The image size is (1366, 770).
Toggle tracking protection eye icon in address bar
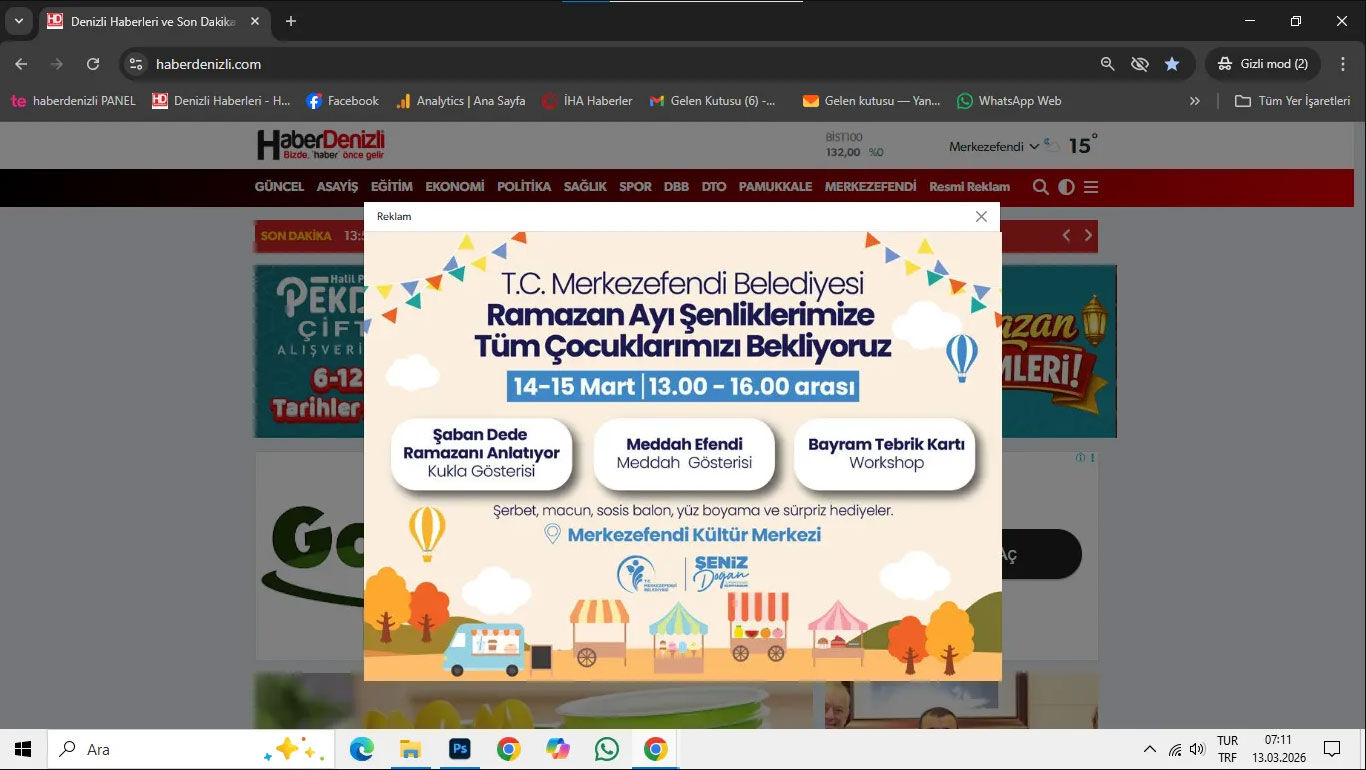pos(1139,64)
